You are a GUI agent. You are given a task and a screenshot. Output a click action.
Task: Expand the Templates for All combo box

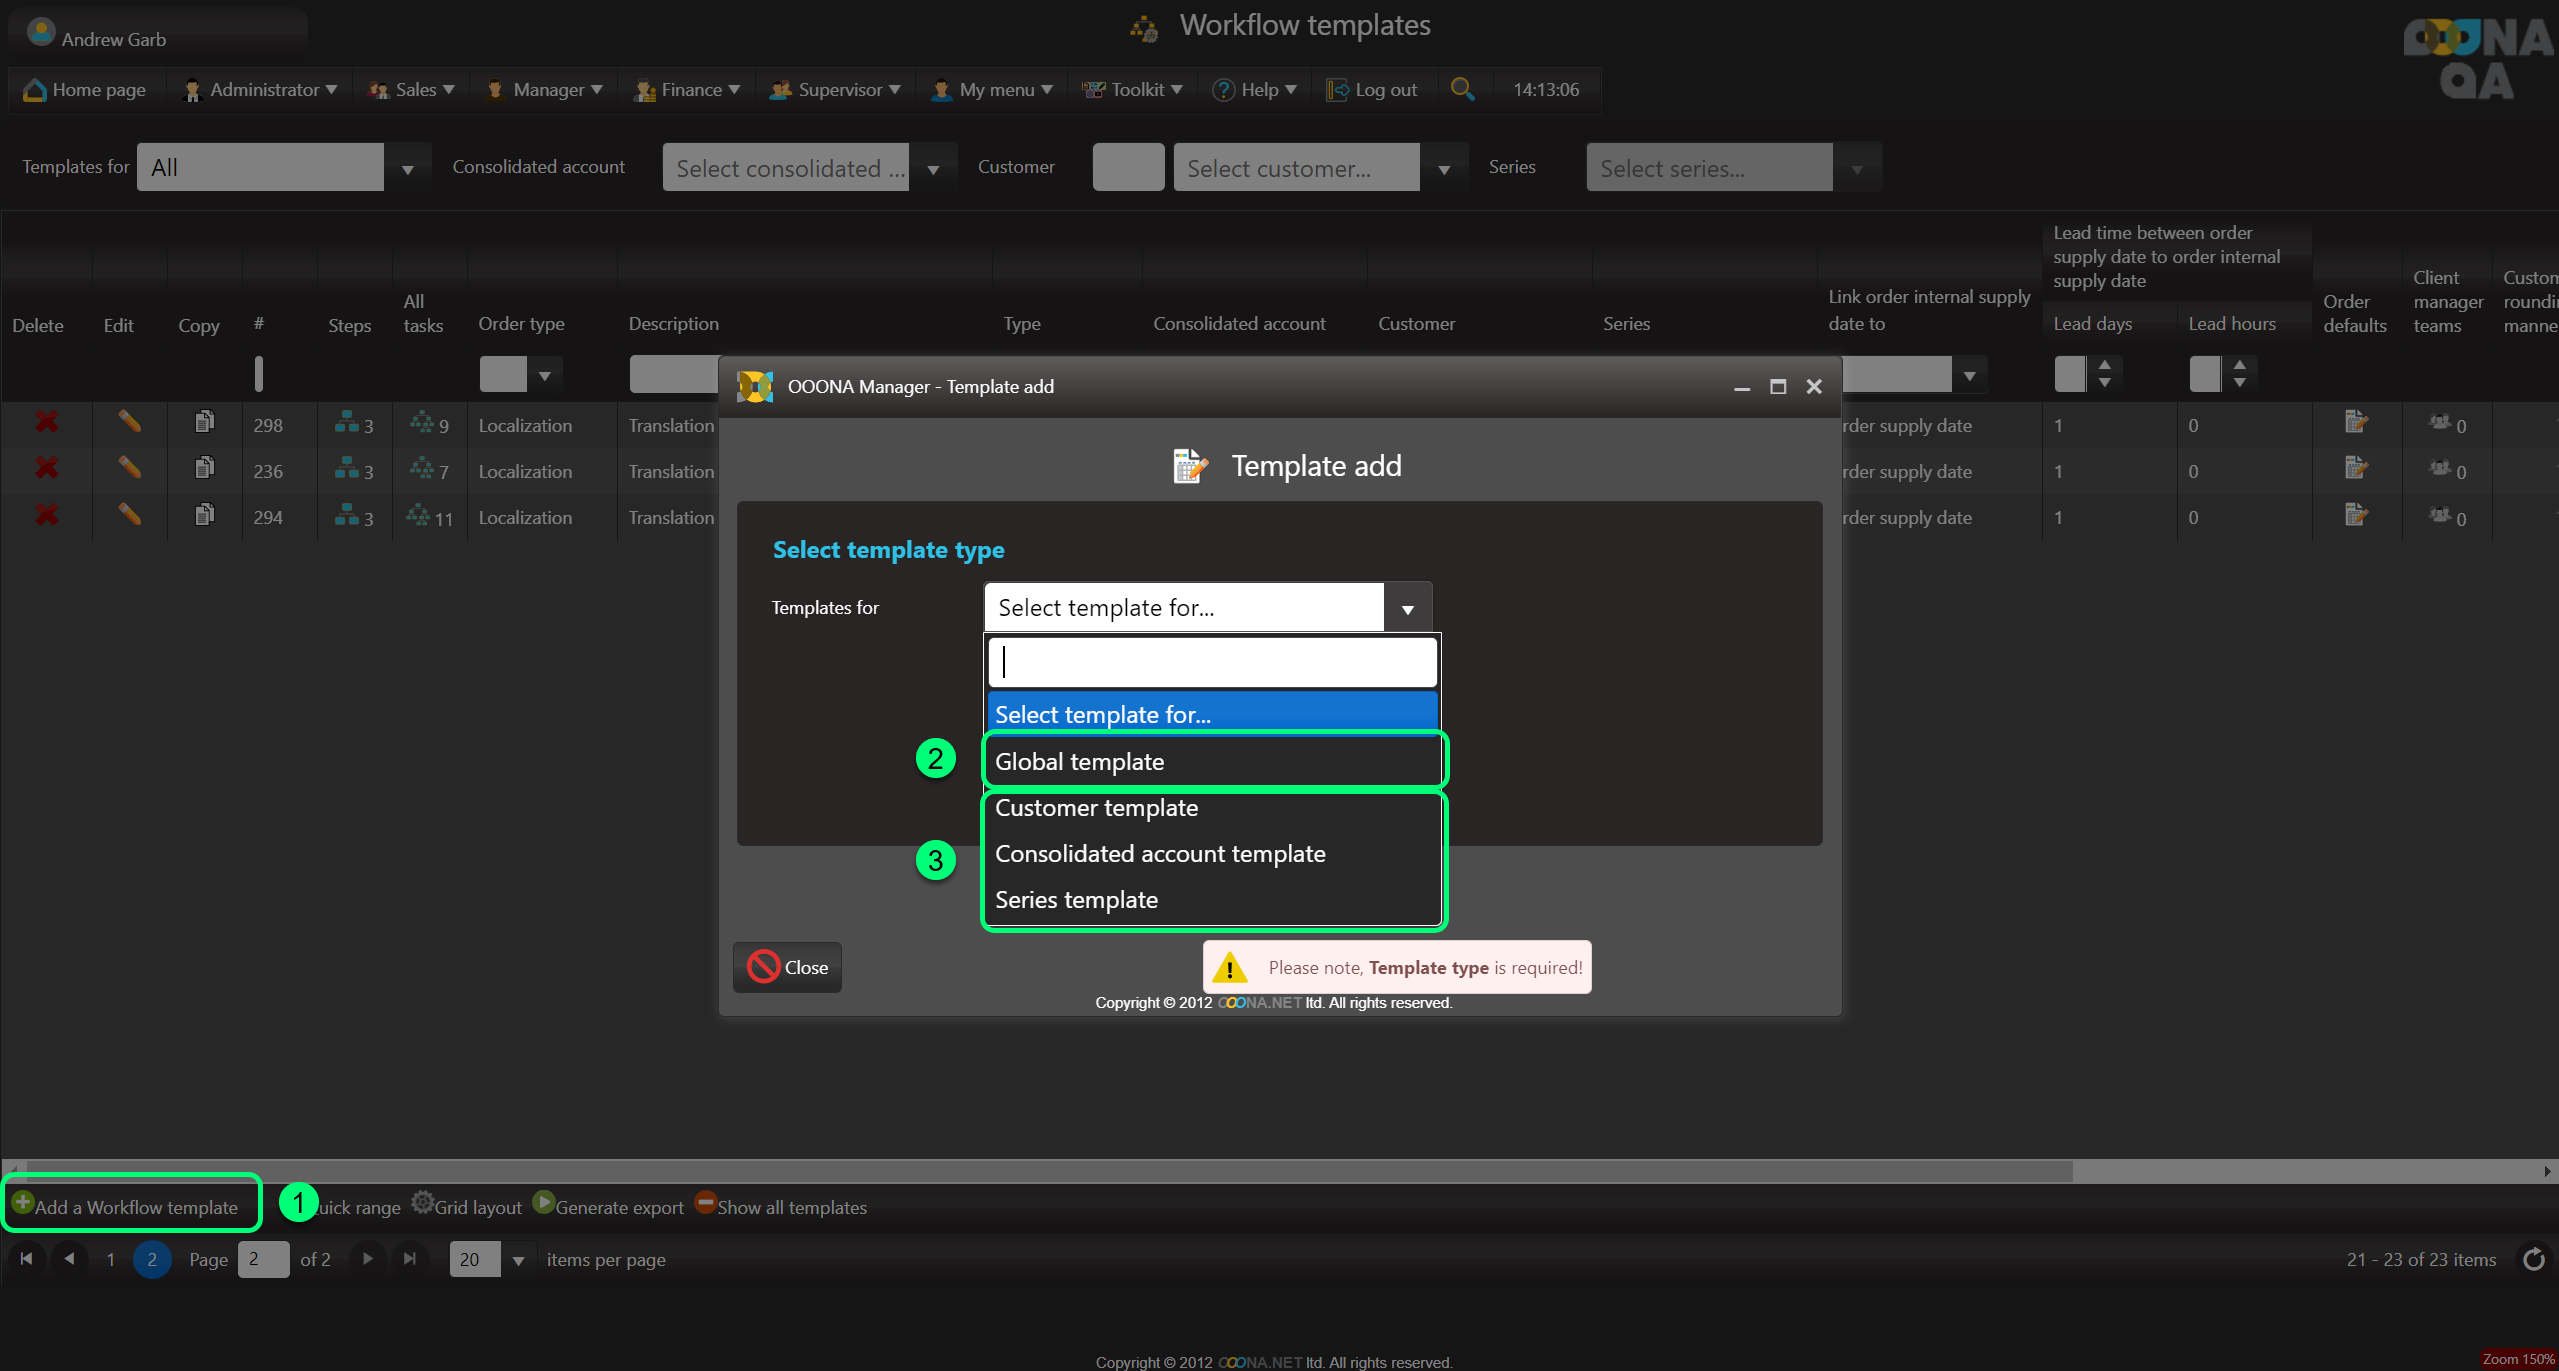click(x=407, y=169)
